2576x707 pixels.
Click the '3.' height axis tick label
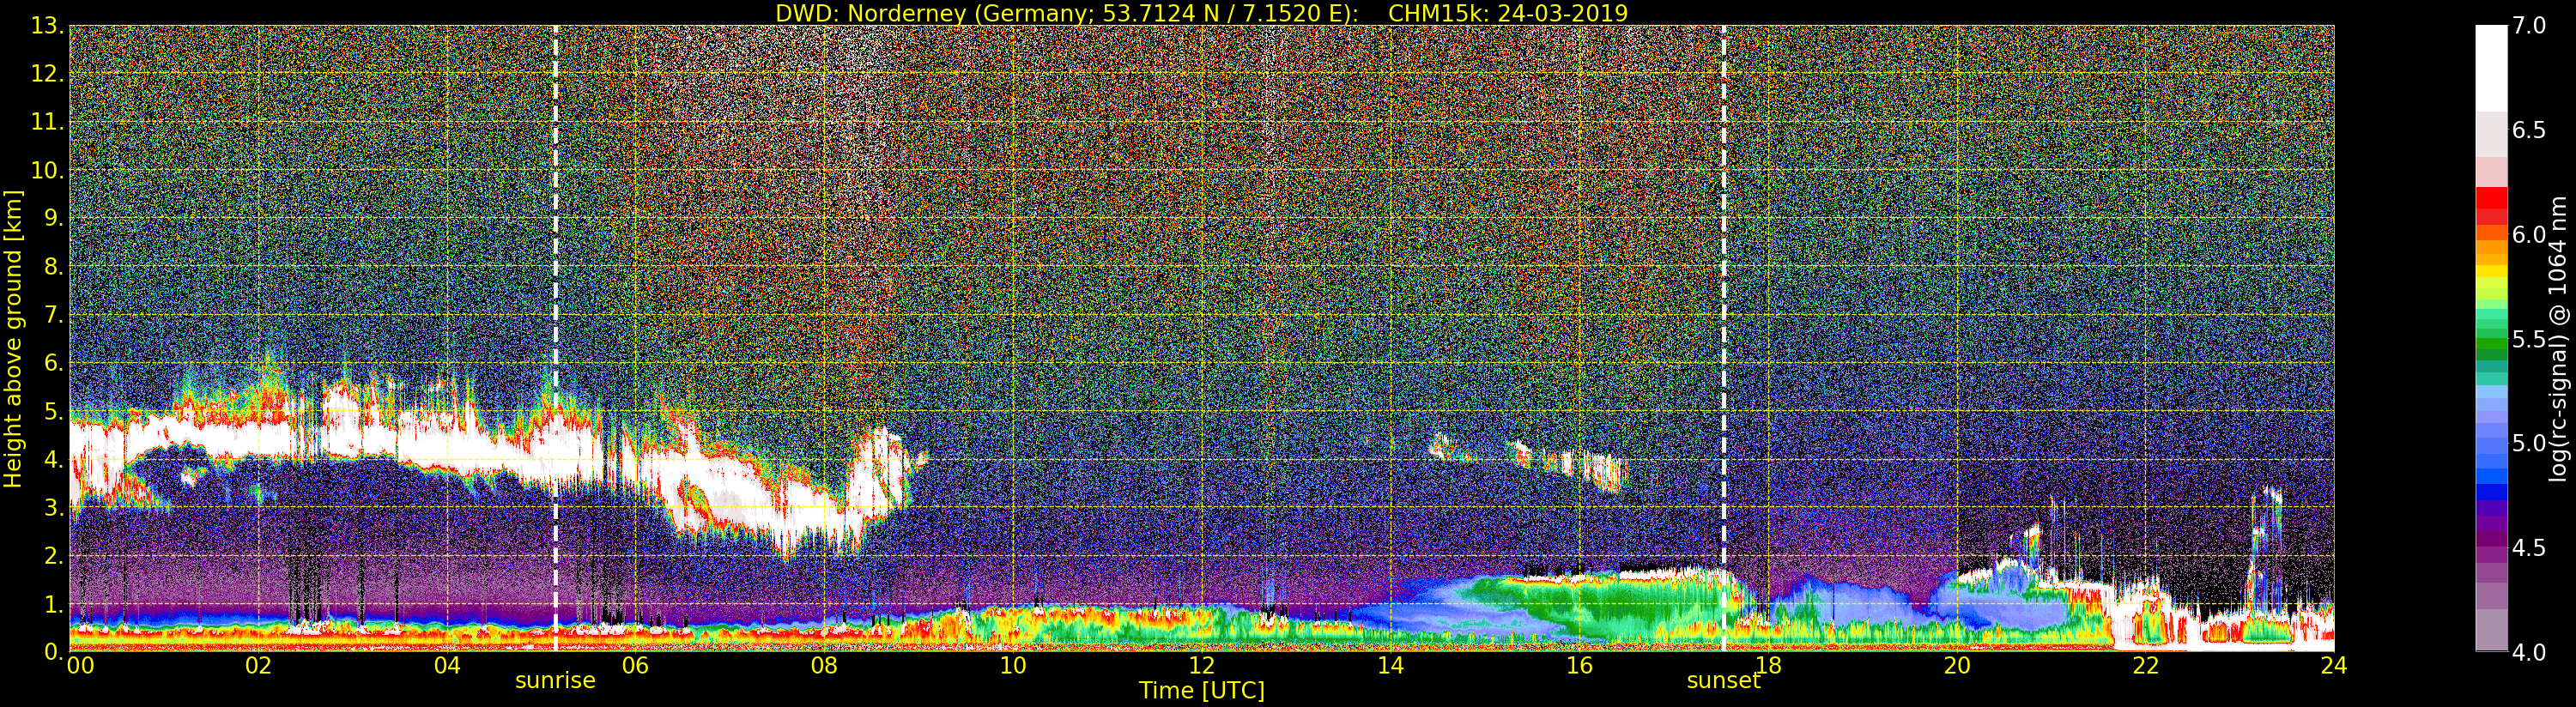tap(54, 507)
